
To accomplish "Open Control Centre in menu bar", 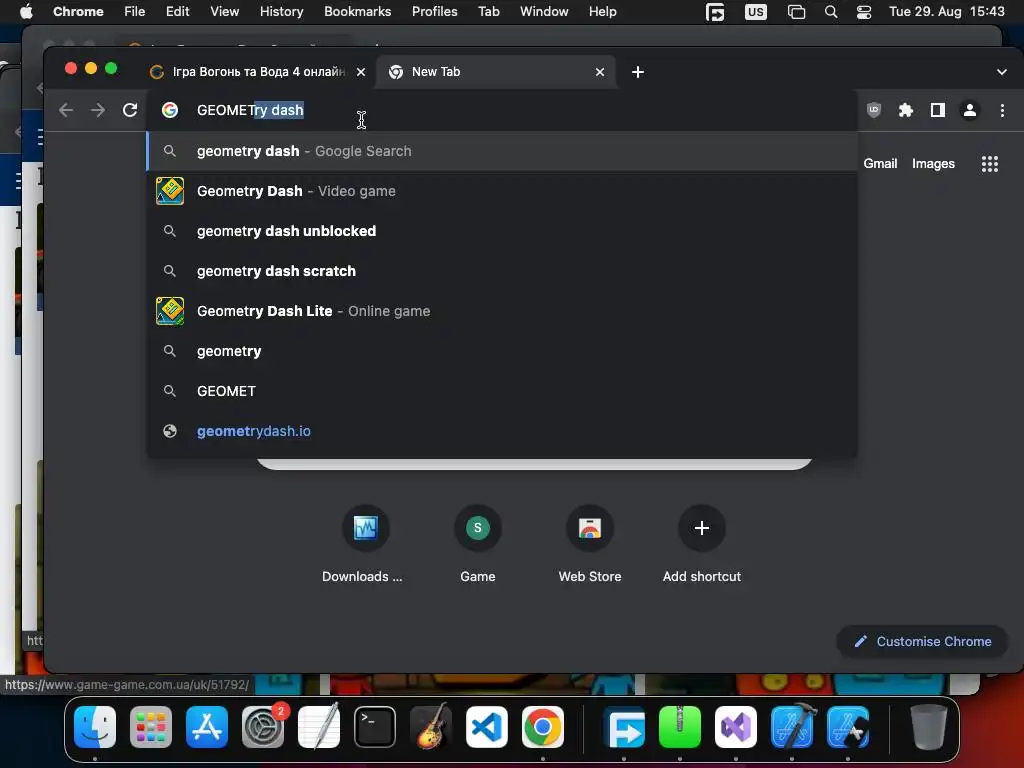I will click(x=863, y=12).
